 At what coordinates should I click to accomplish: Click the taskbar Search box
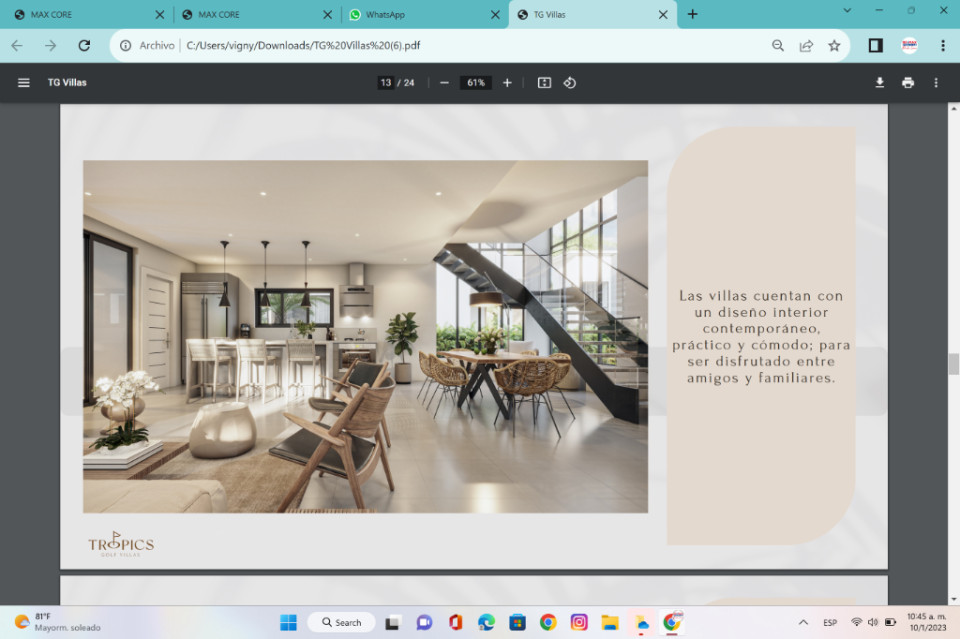341,622
